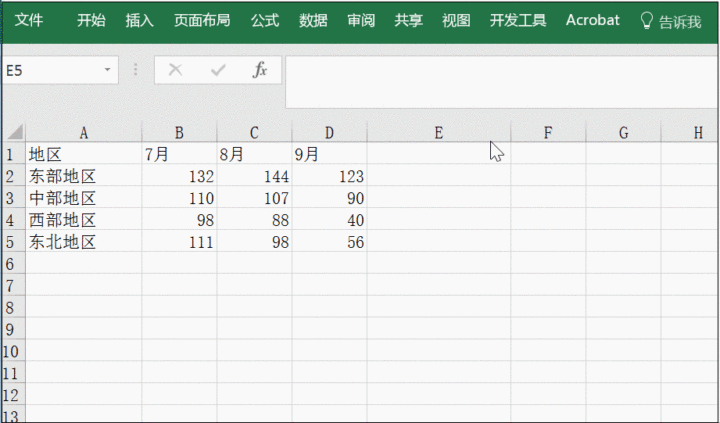
Task: Open the 页面布局 tab
Action: [x=202, y=20]
